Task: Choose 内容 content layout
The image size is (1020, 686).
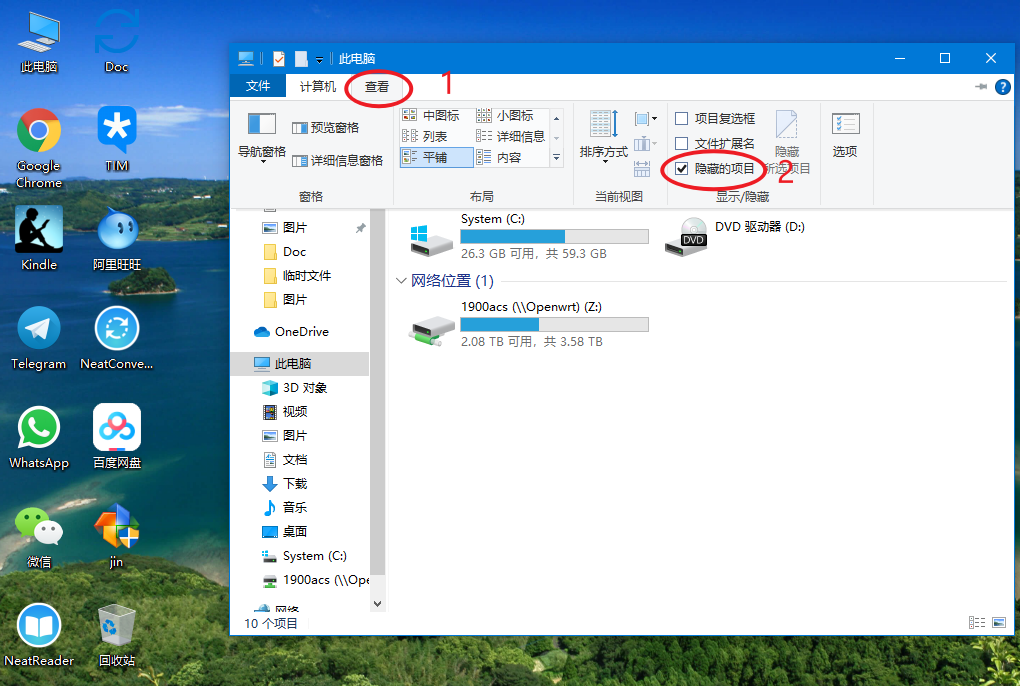Action: (x=499, y=157)
